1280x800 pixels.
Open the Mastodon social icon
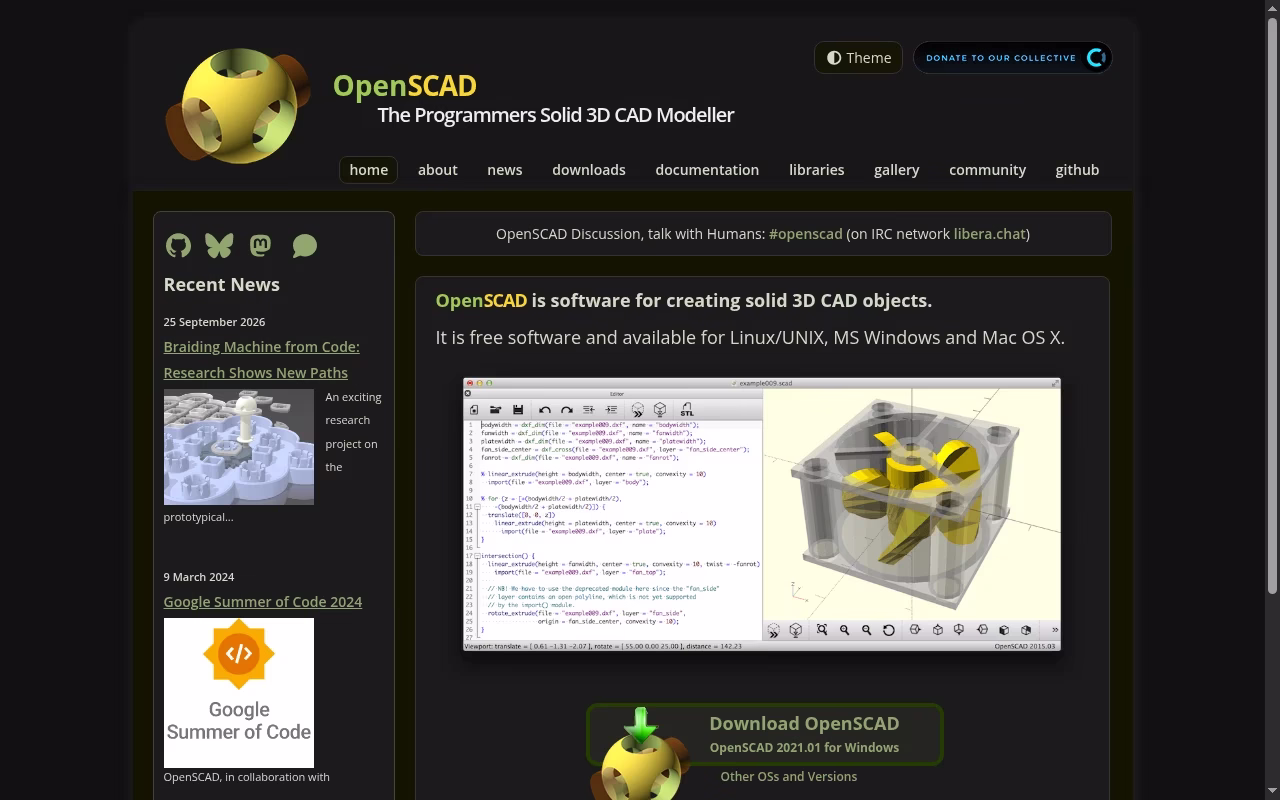click(260, 245)
